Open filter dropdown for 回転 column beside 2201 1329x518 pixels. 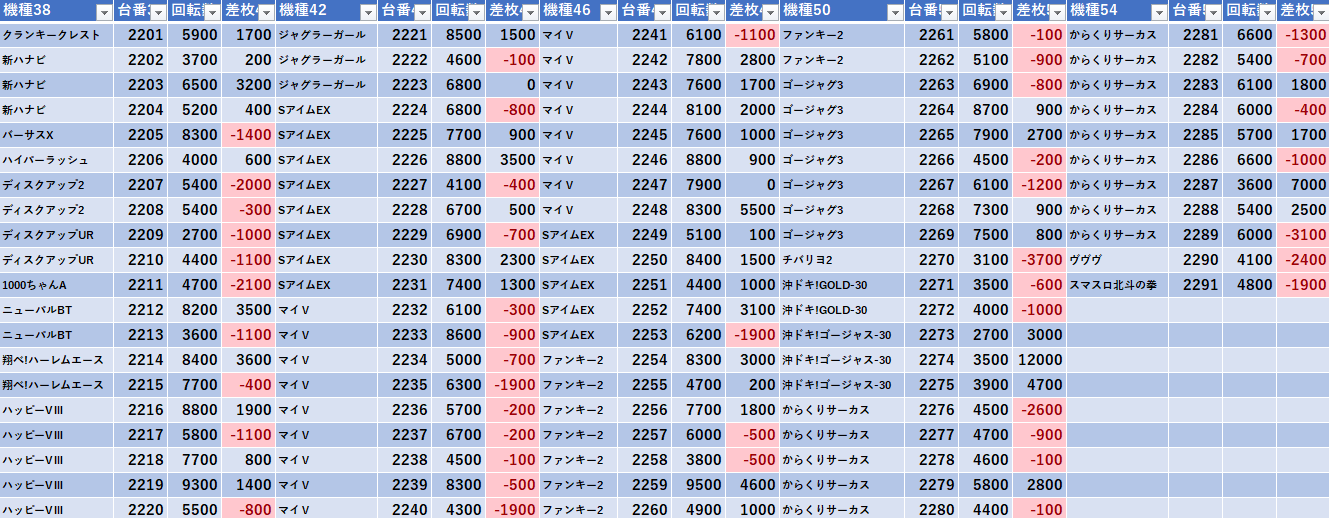point(211,12)
